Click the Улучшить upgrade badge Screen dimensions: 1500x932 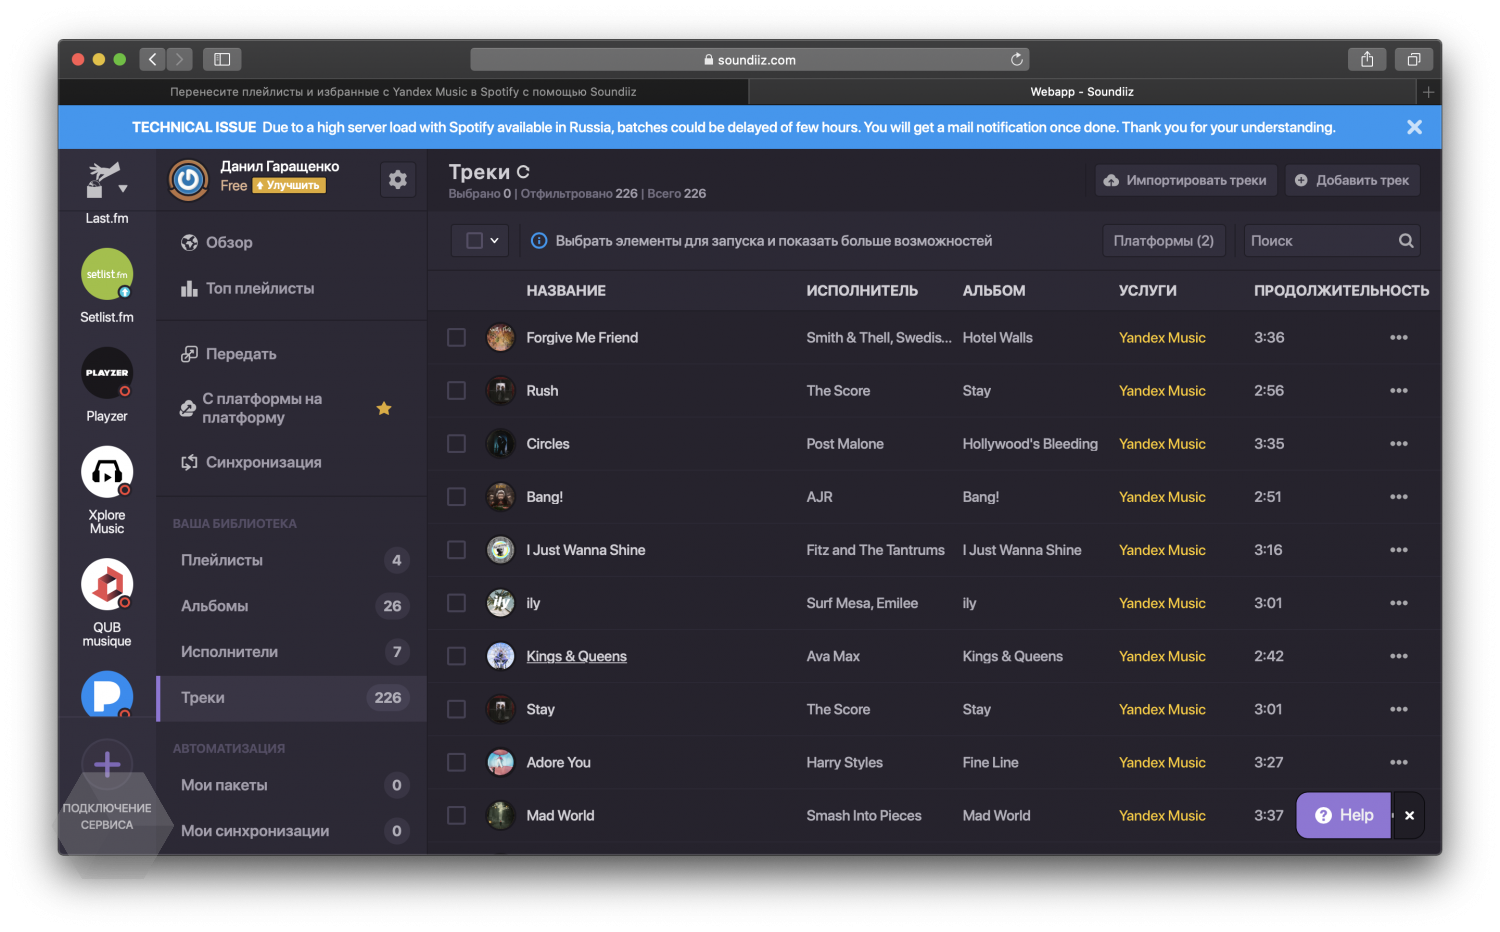click(x=289, y=185)
